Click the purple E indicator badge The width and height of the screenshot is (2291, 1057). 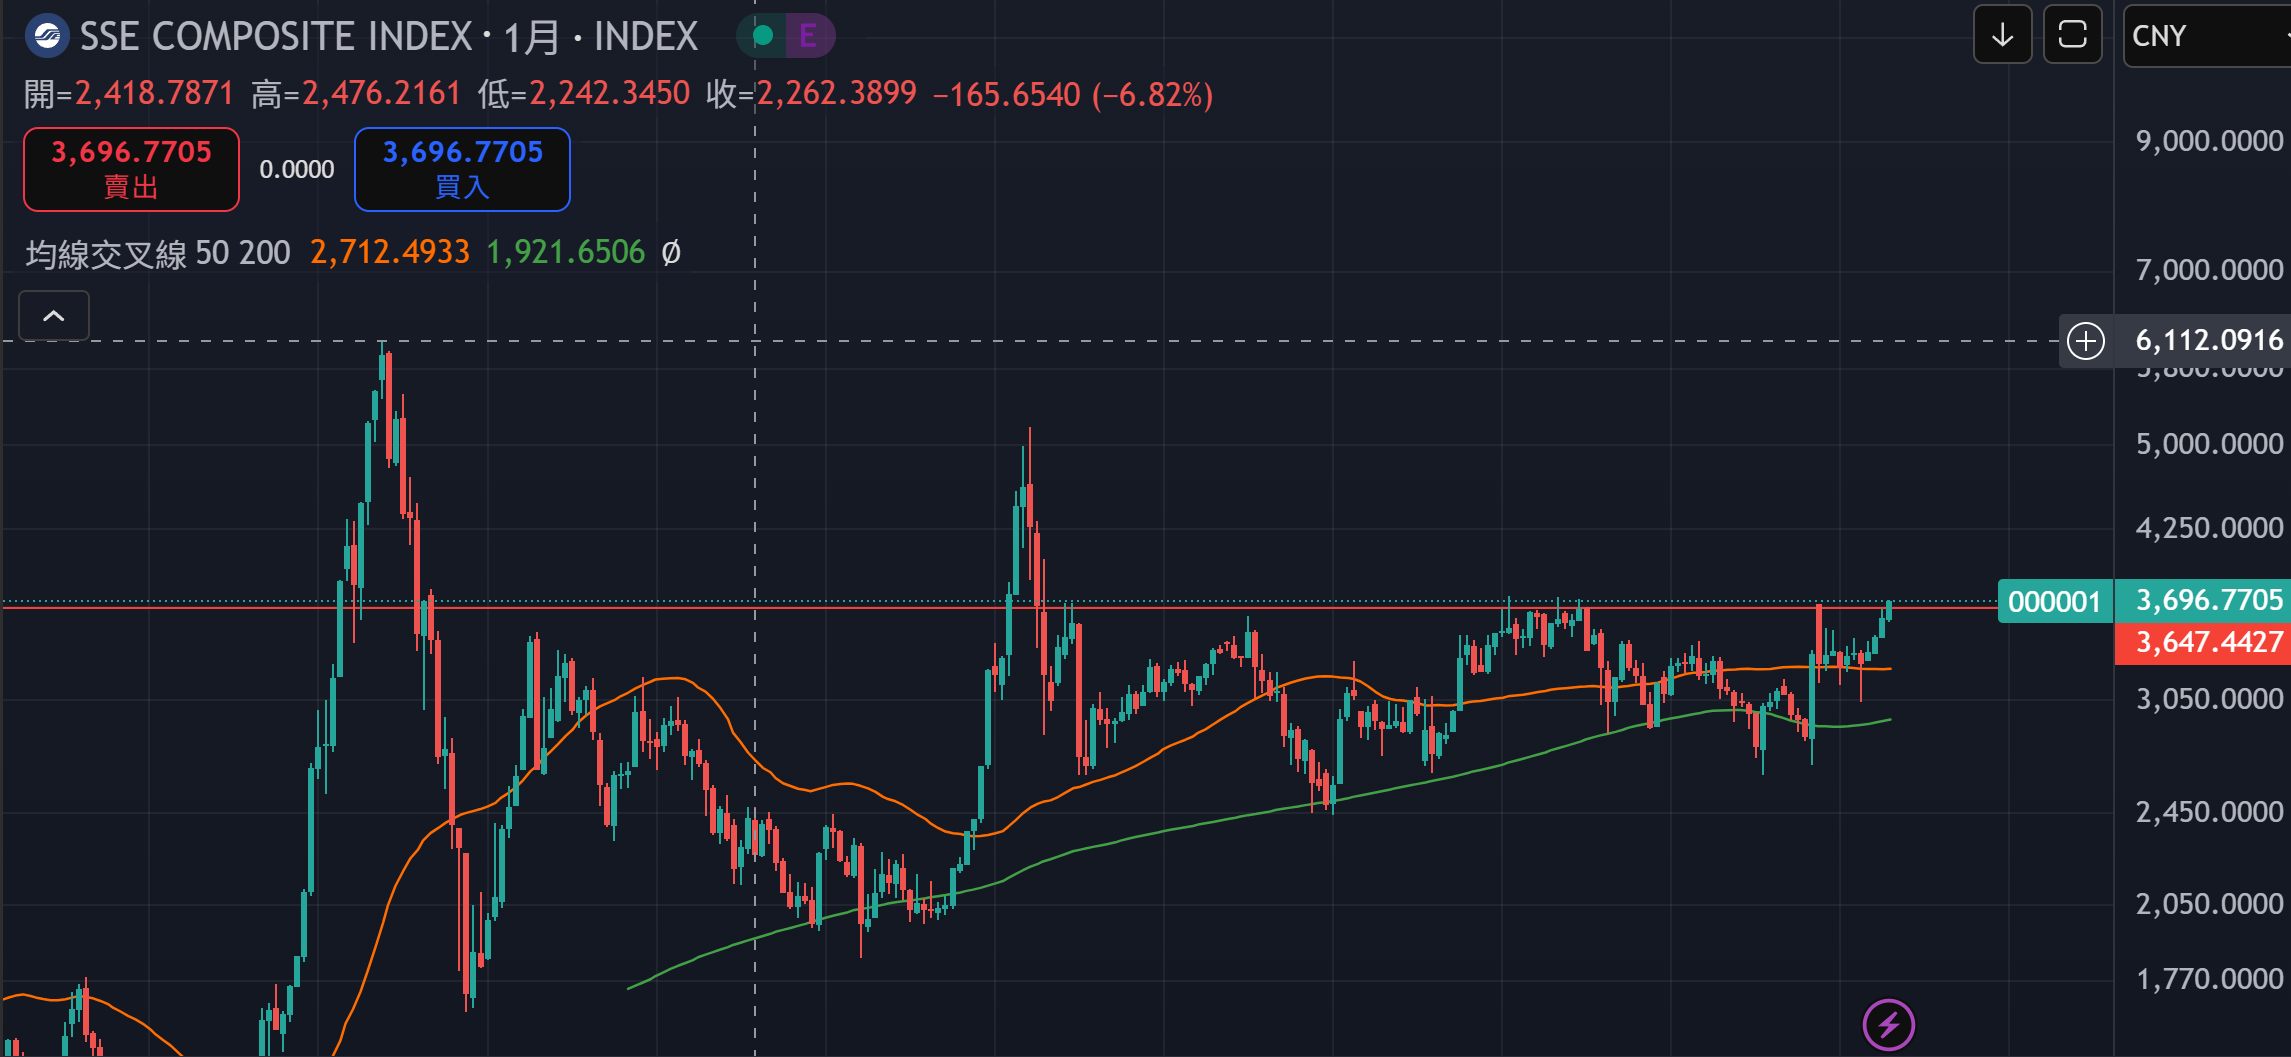click(x=807, y=37)
